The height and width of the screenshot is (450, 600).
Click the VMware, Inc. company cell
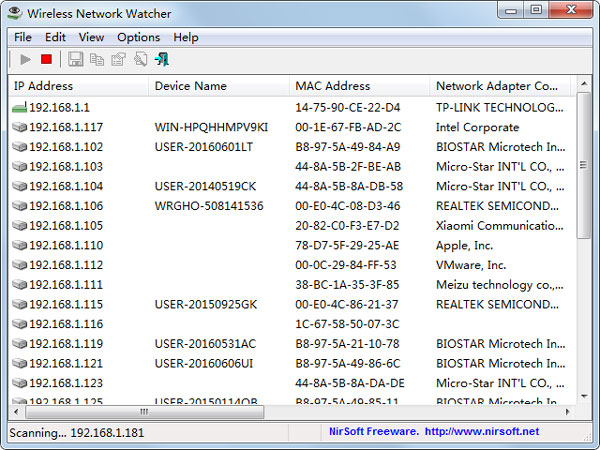click(x=471, y=265)
